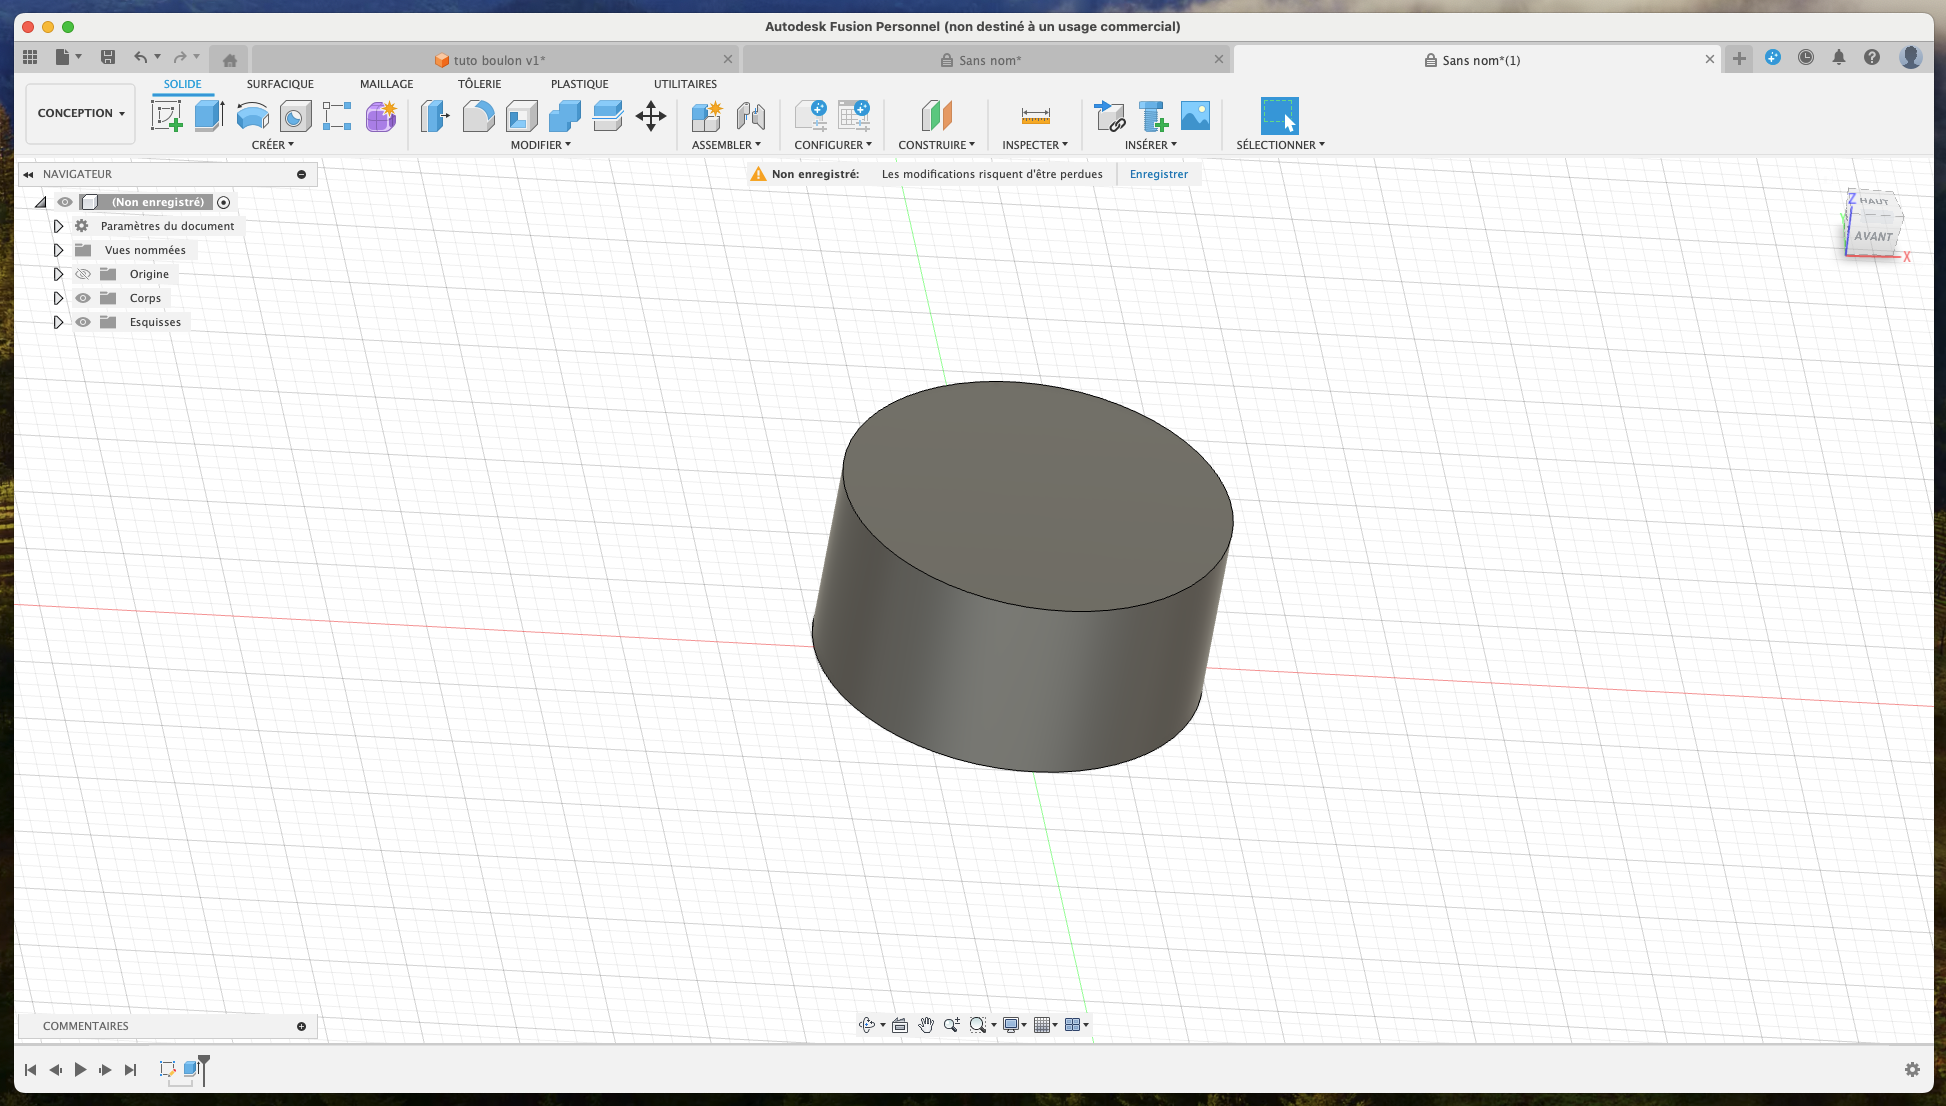Select the Combine tool
The image size is (1946, 1106).
click(564, 116)
